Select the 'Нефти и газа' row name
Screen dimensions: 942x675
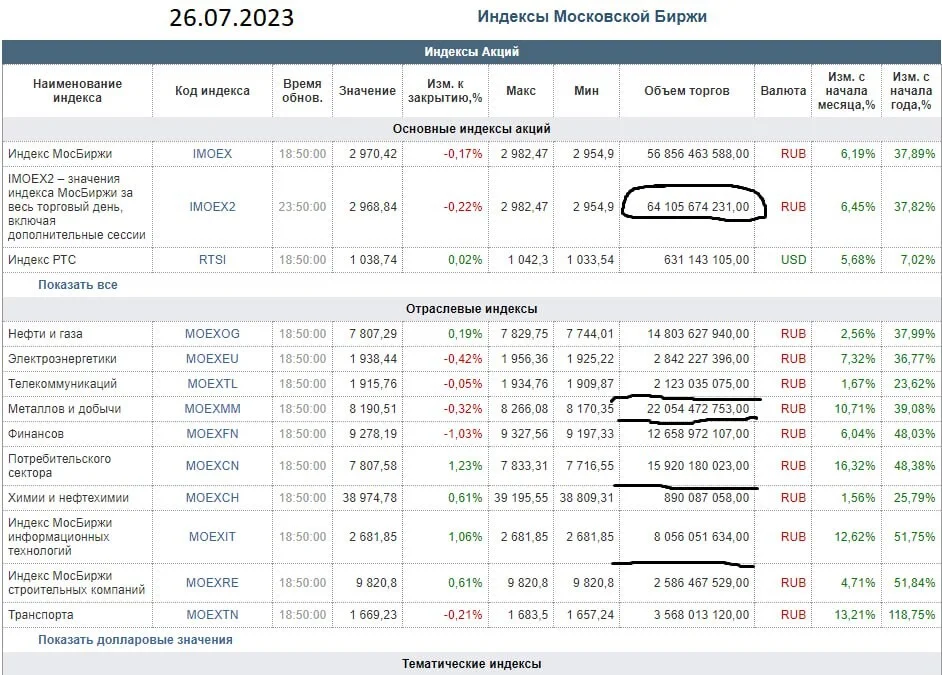point(45,334)
